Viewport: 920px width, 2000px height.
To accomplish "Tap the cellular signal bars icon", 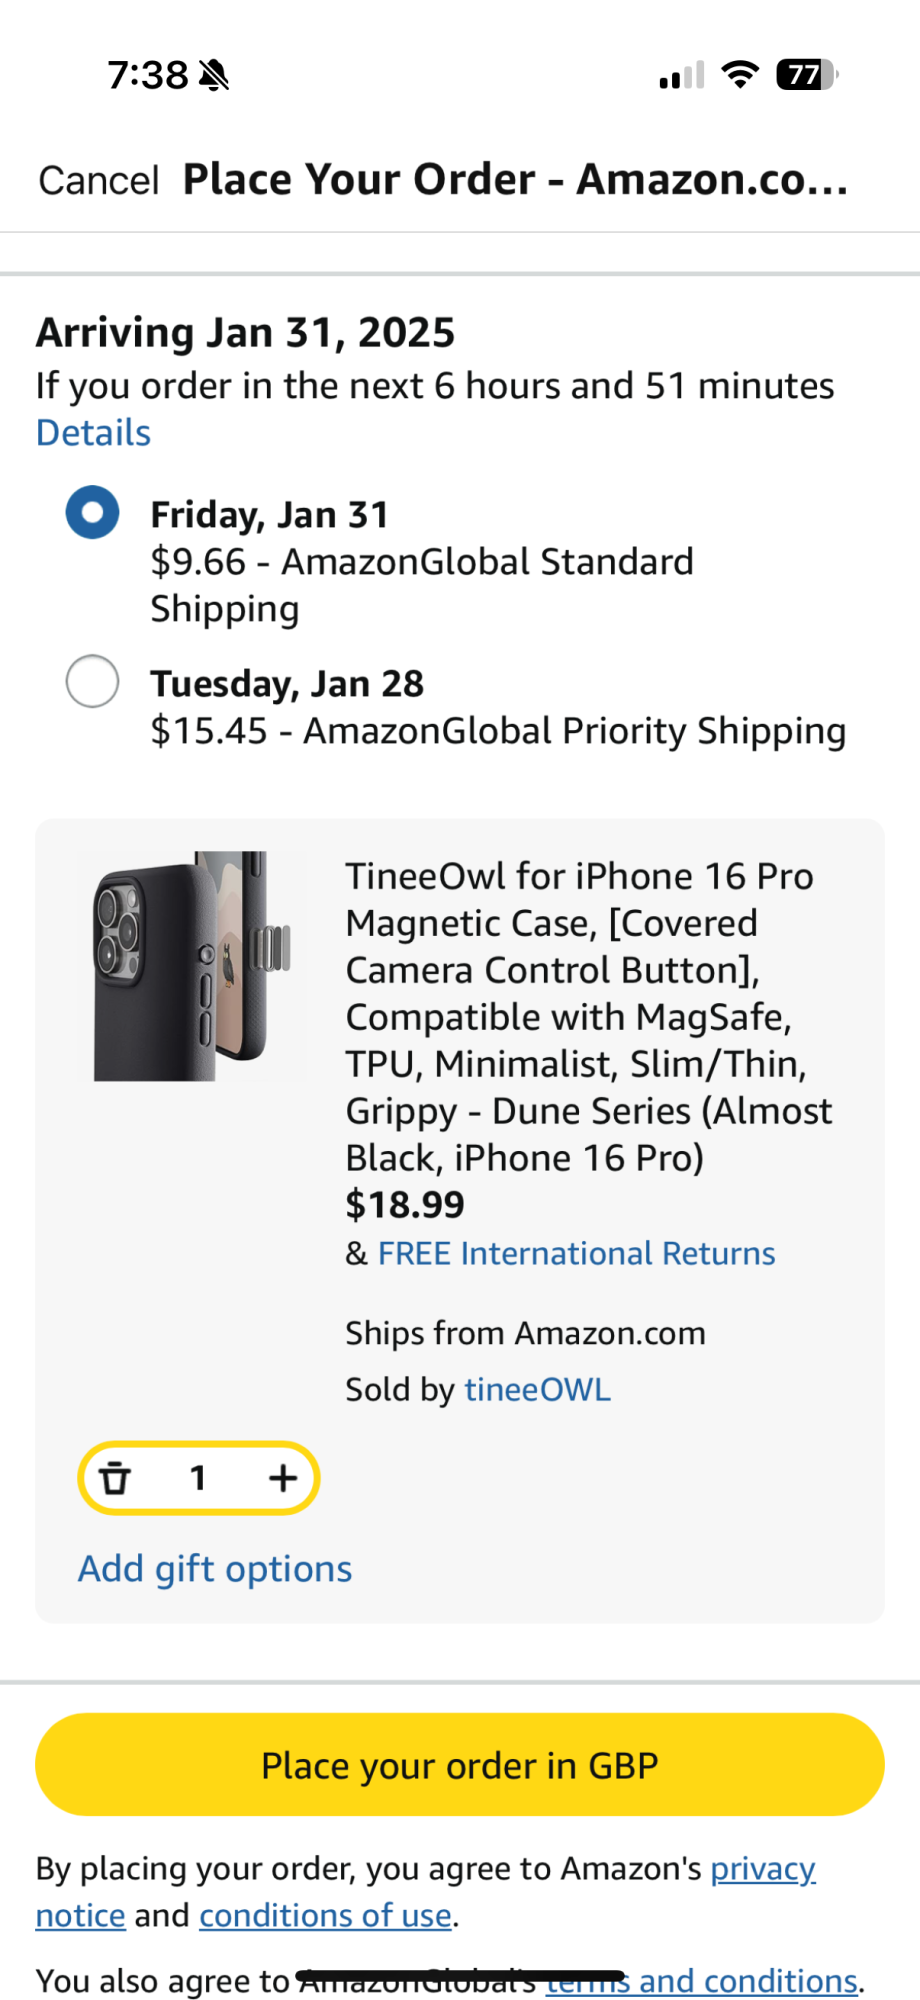I will (x=682, y=75).
